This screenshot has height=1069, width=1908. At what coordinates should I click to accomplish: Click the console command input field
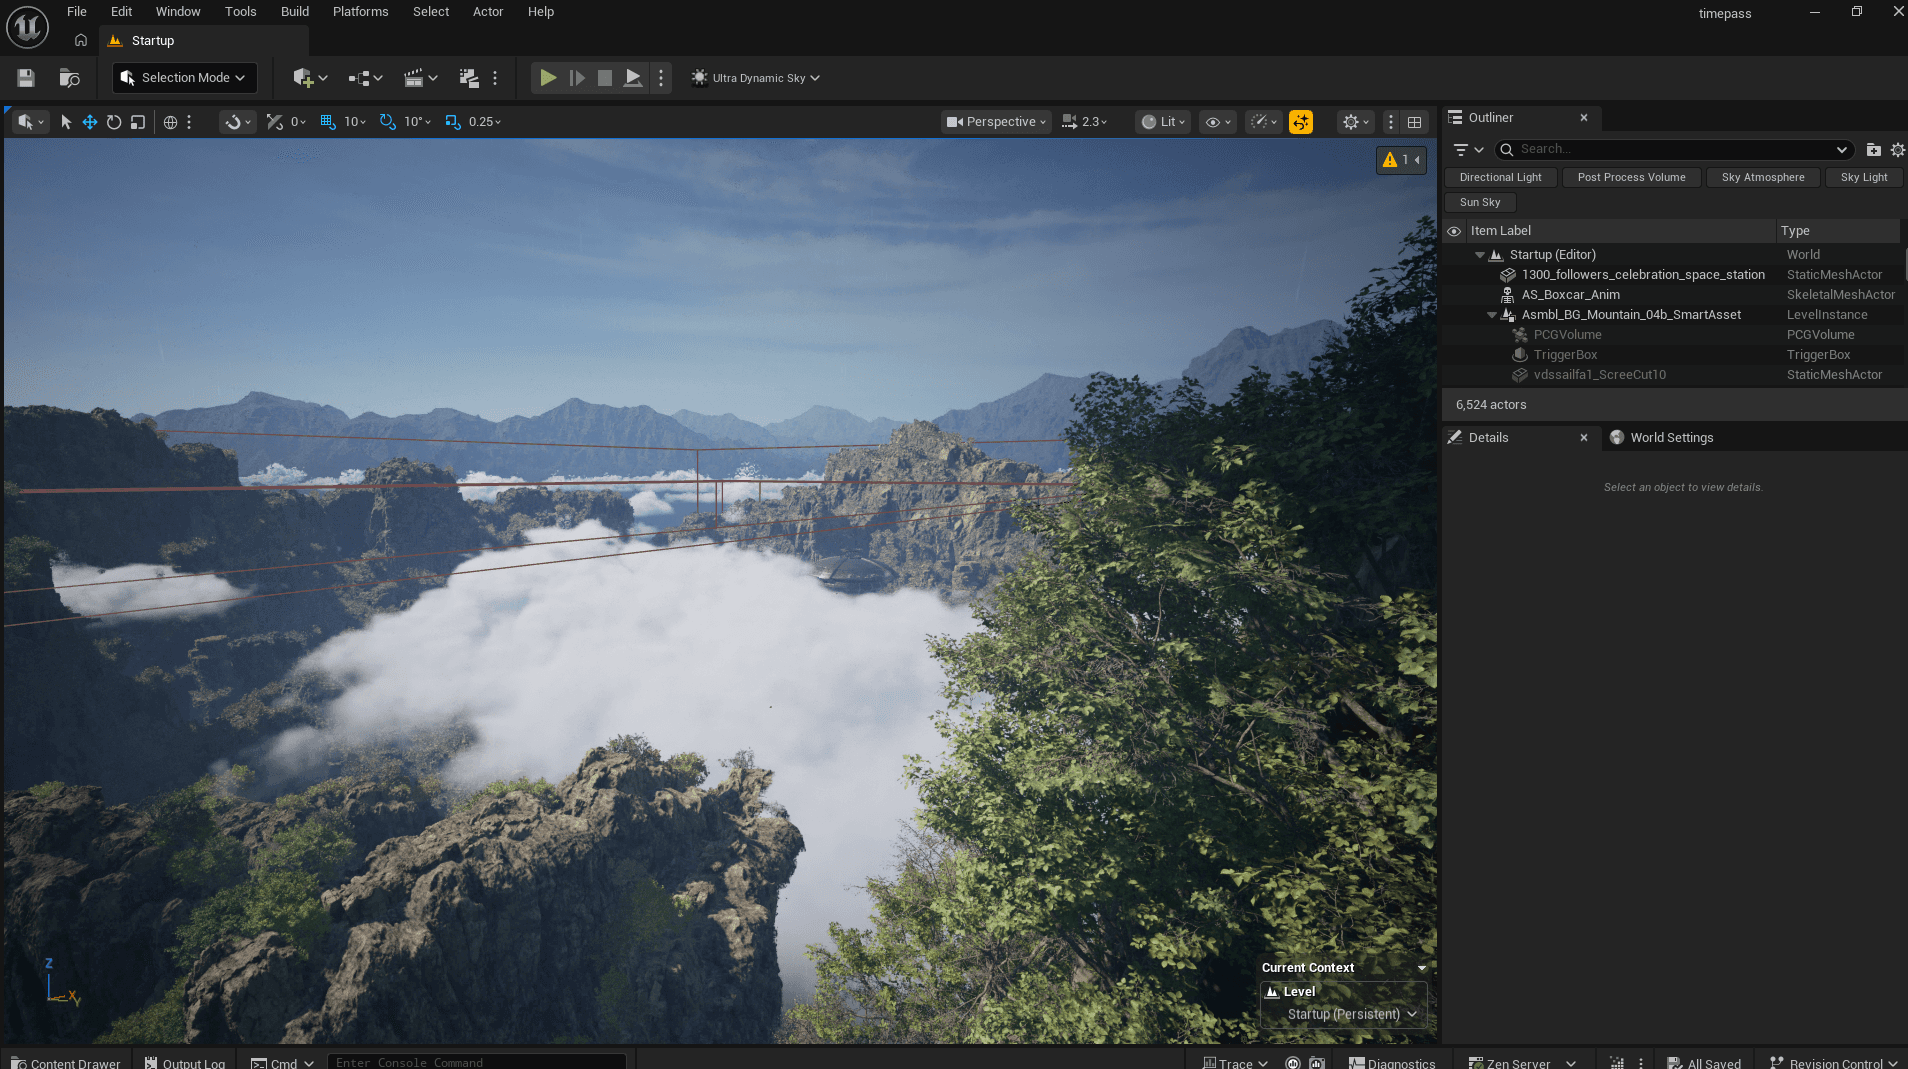click(x=477, y=1062)
